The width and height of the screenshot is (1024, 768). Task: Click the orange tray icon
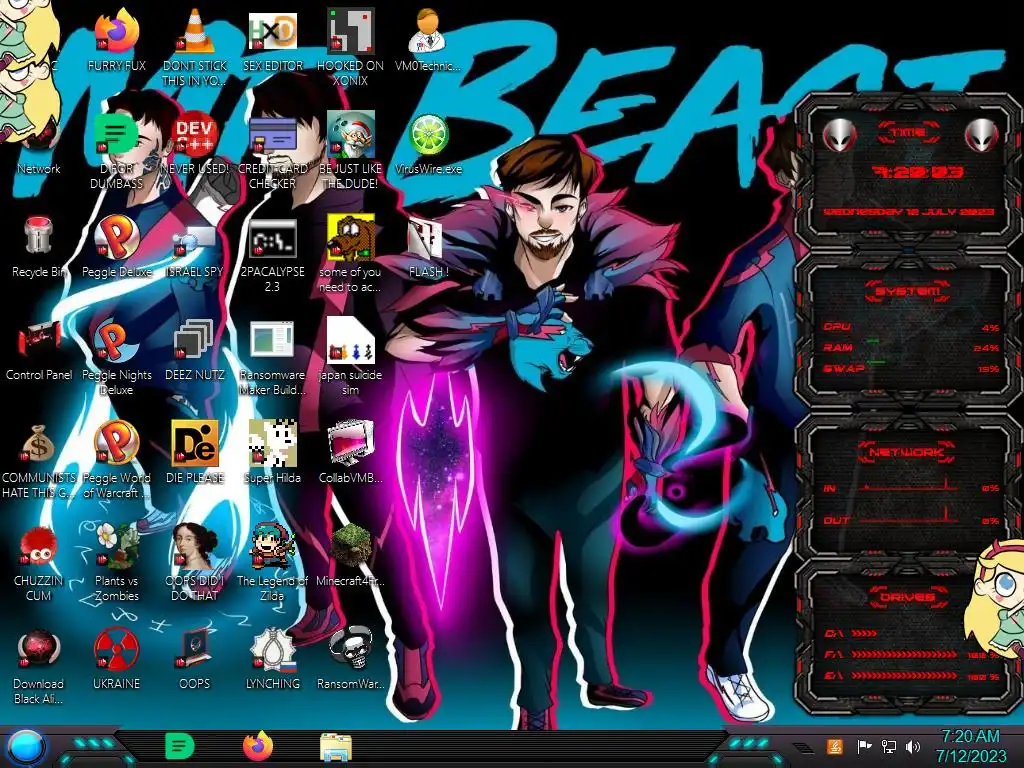click(835, 746)
